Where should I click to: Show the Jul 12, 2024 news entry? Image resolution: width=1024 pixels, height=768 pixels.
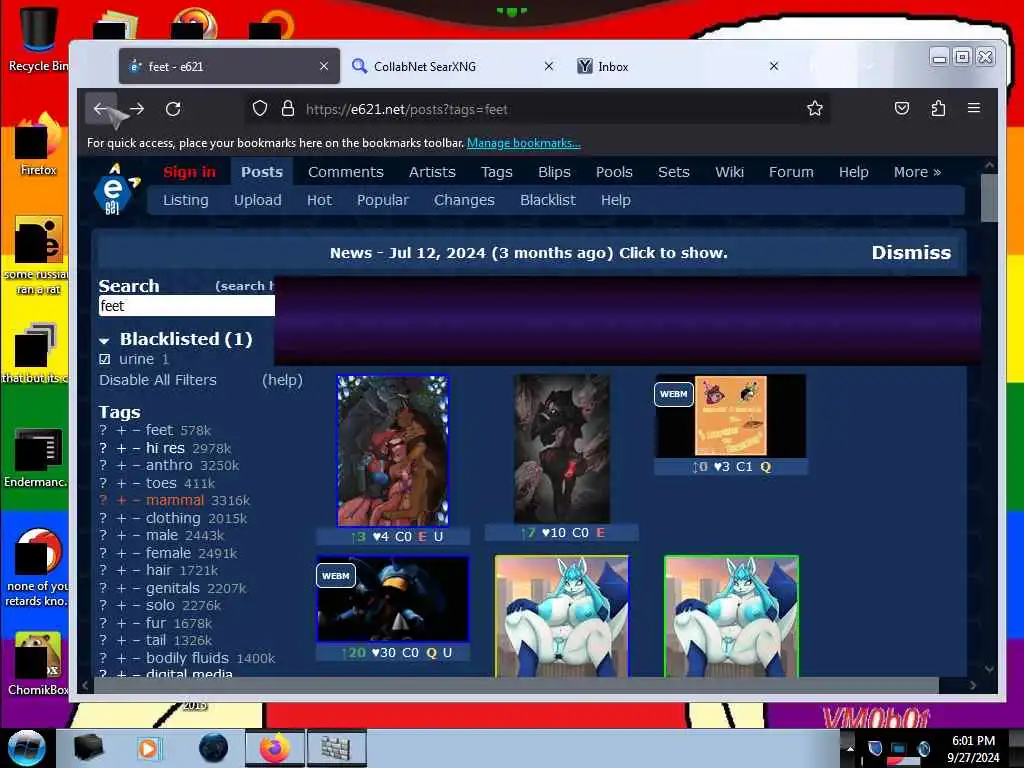point(528,253)
